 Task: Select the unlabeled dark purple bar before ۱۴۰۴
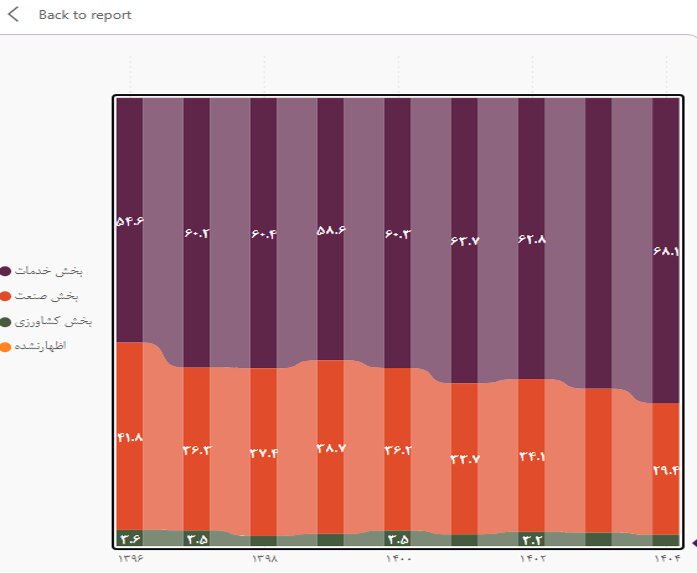(598, 243)
